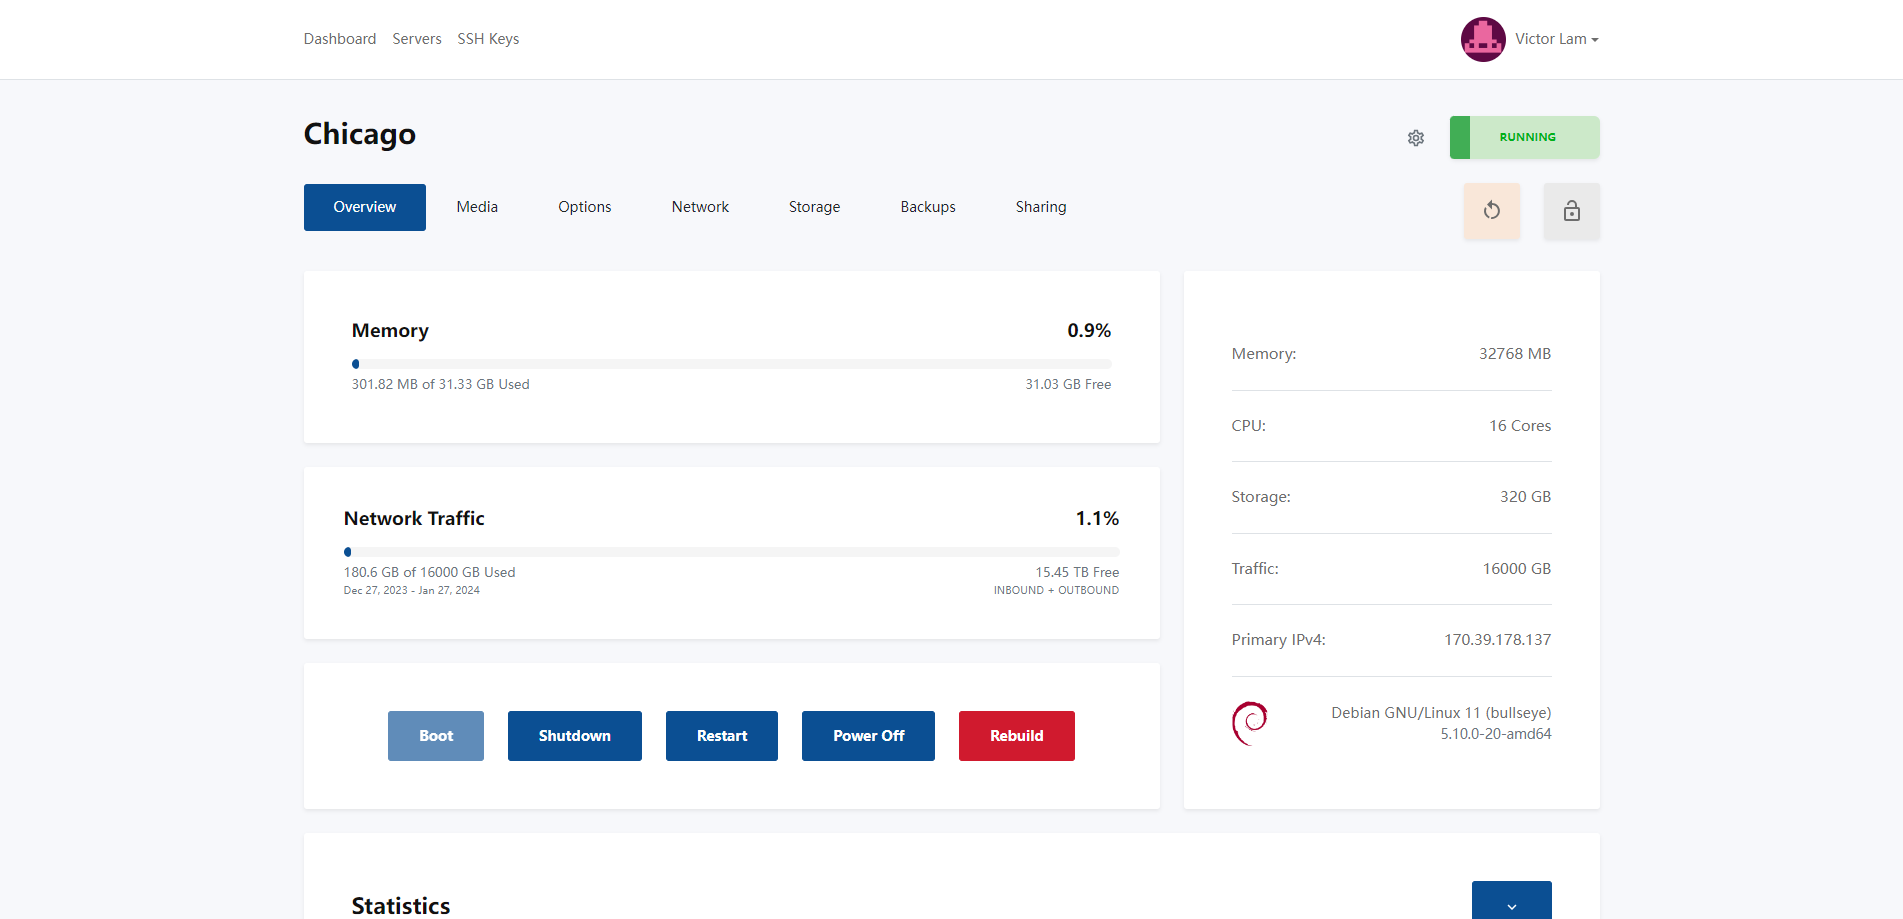
Task: Click the Restart button
Action: 722,736
